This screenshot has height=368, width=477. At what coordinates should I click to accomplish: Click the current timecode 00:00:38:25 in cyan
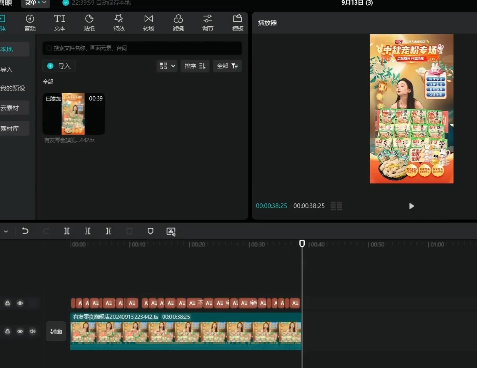tap(271, 206)
